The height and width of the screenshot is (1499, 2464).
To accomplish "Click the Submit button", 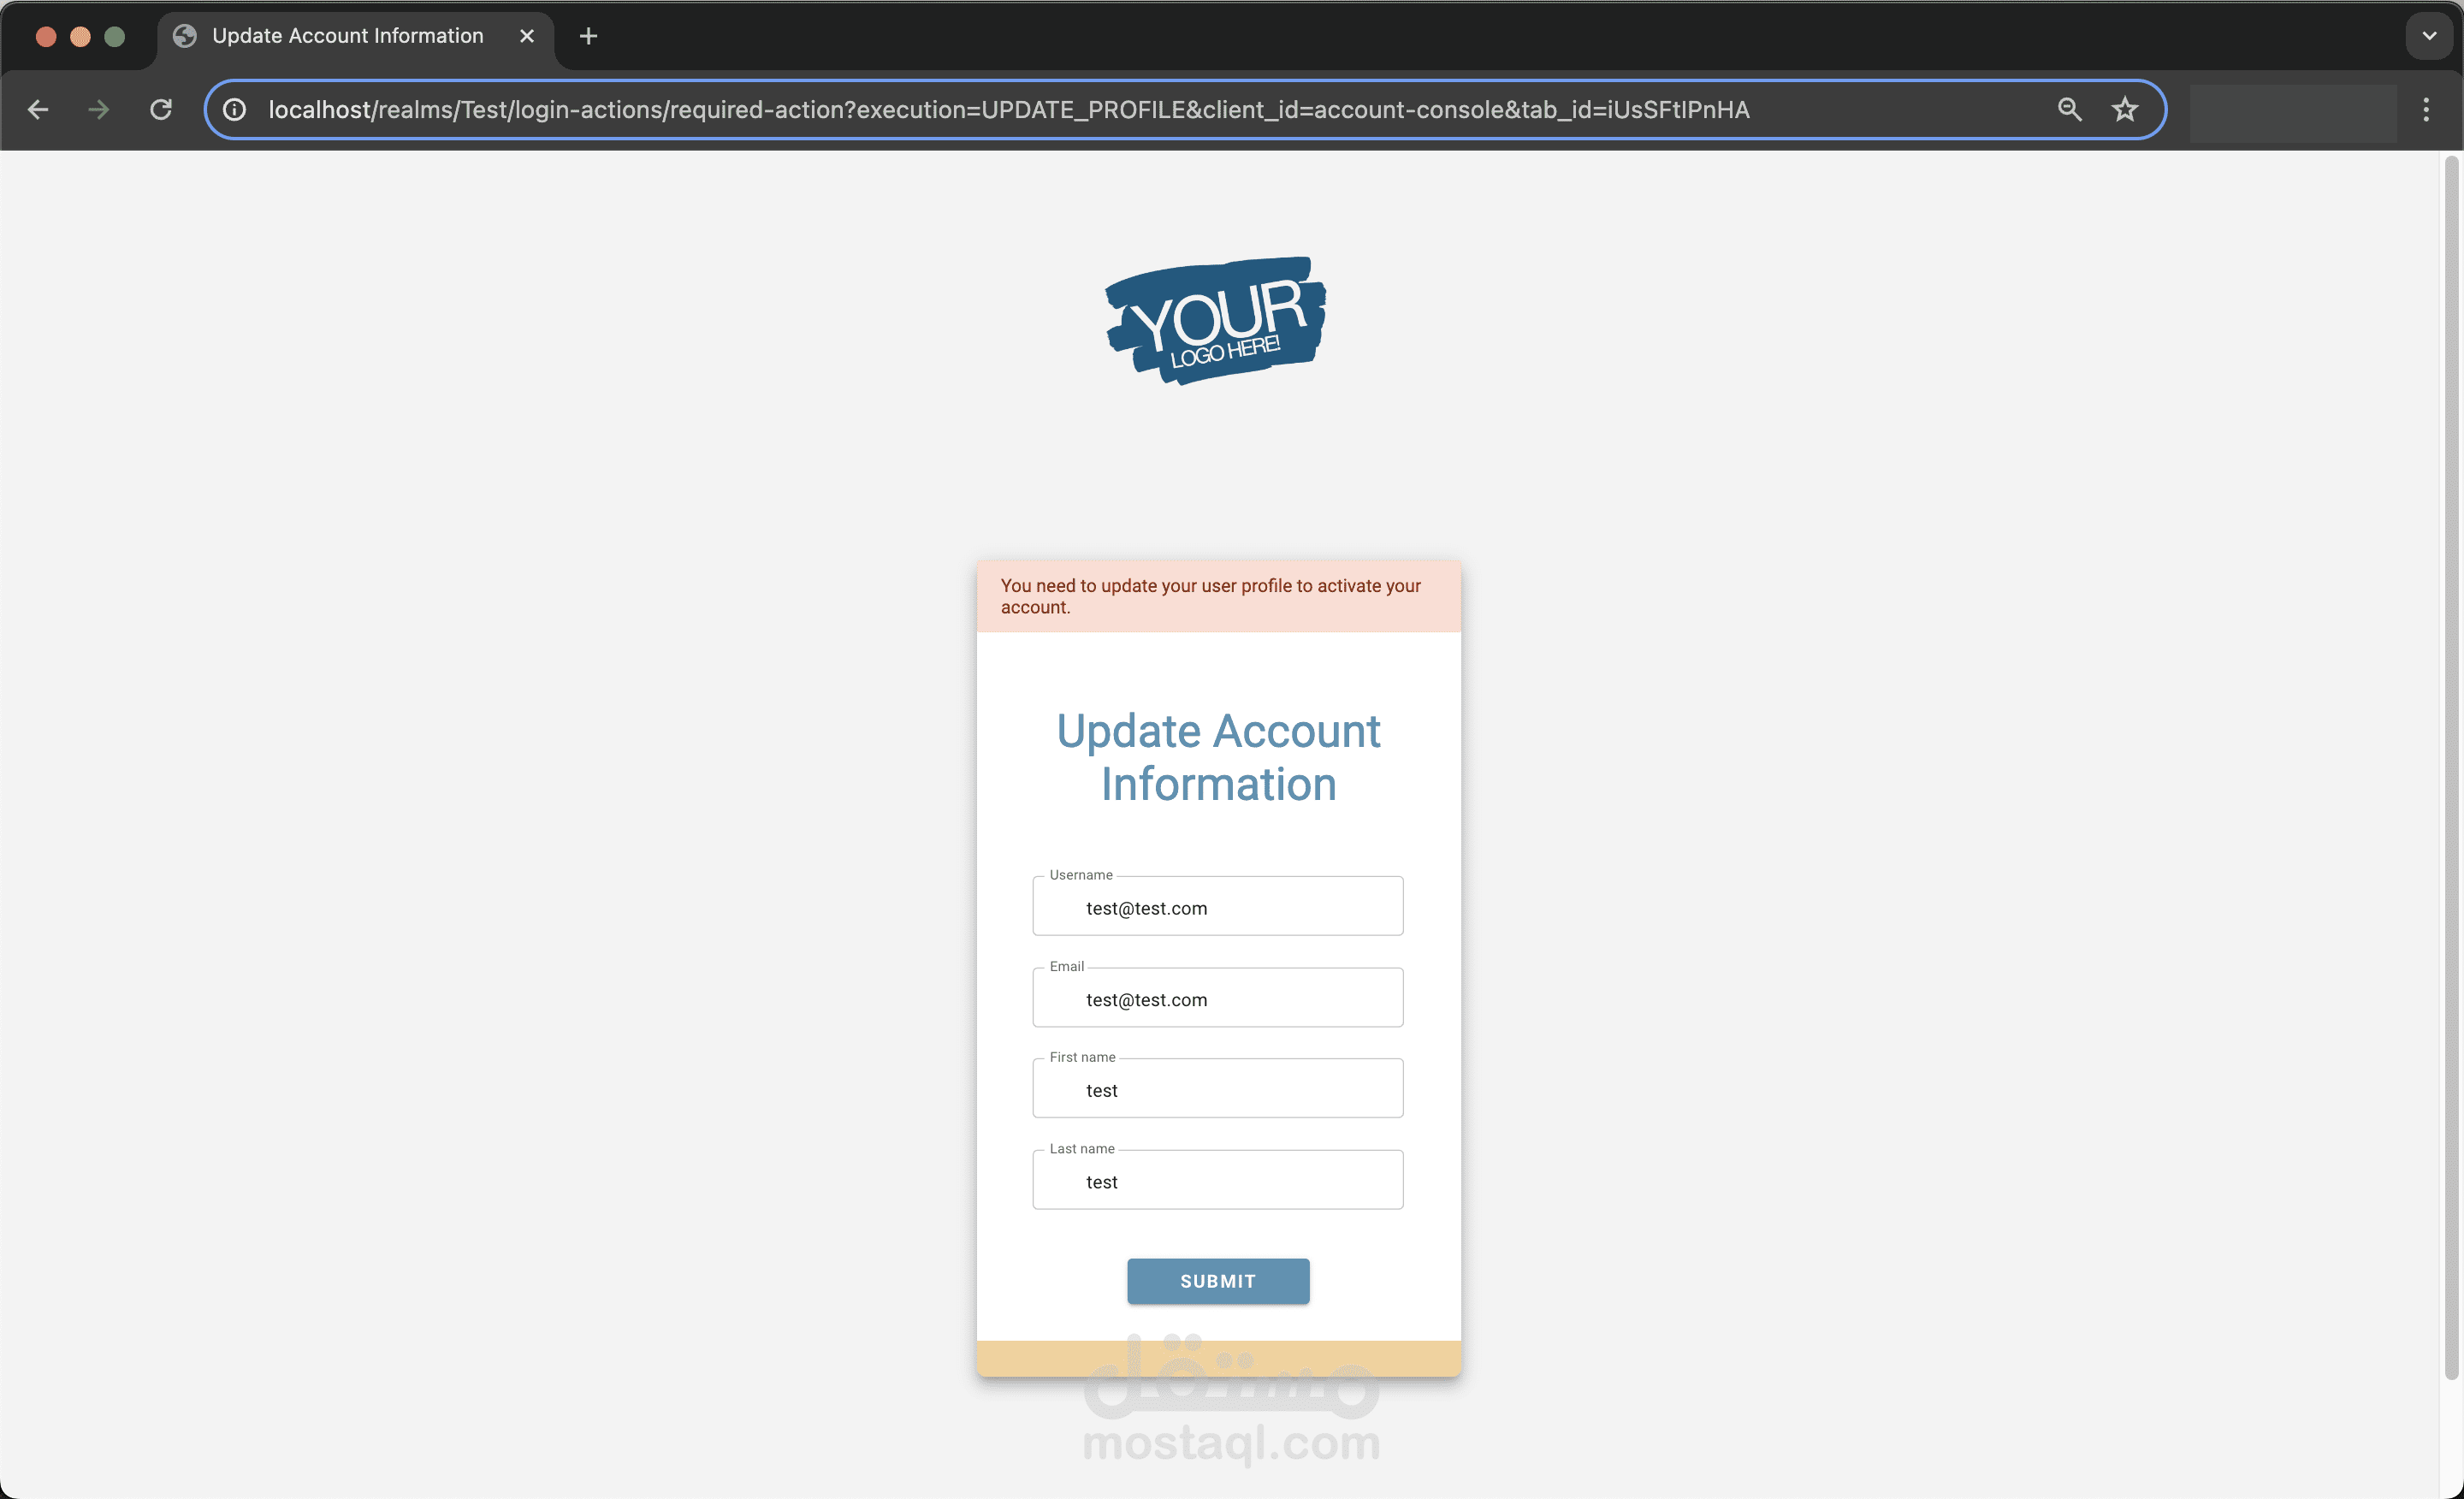I will pos(1218,1281).
